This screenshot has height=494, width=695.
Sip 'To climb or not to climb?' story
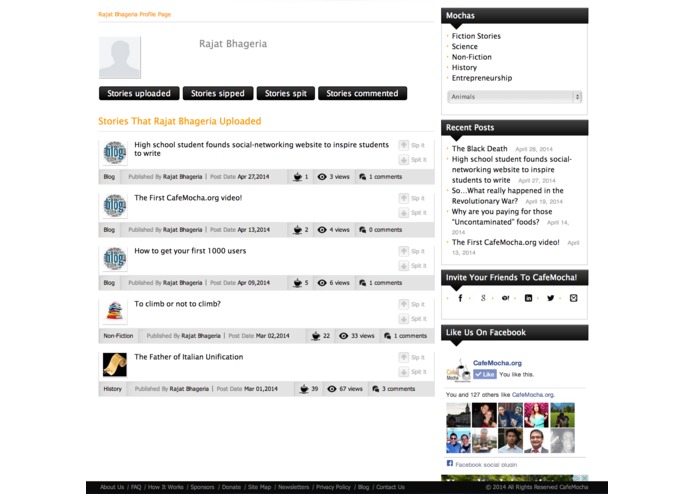pos(412,304)
